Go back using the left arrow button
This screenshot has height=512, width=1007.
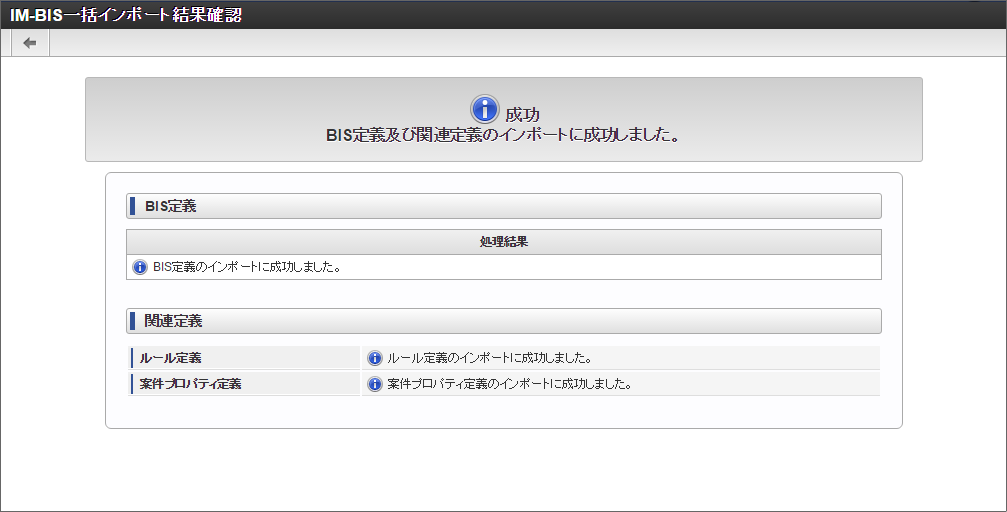pos(30,43)
